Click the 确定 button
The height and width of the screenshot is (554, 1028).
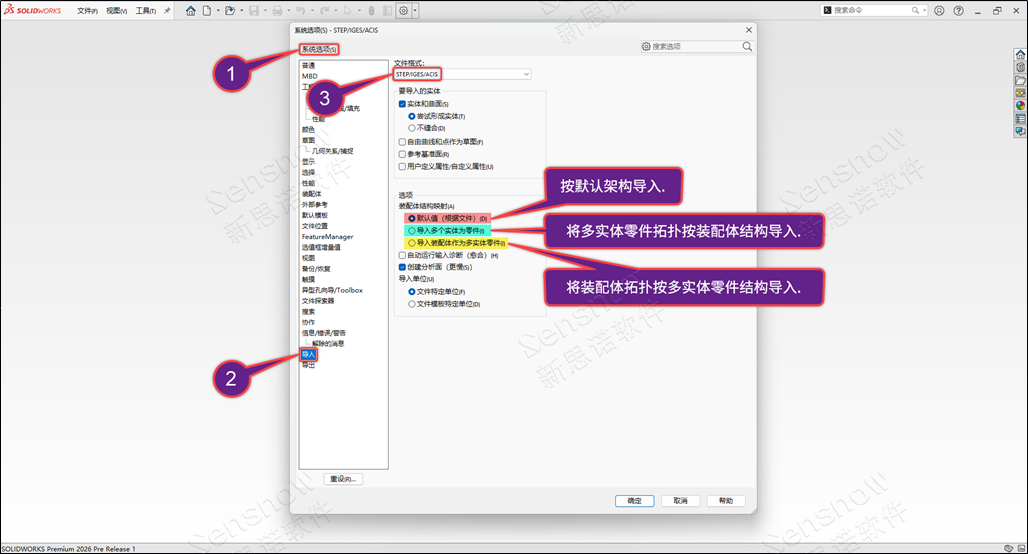pos(635,501)
